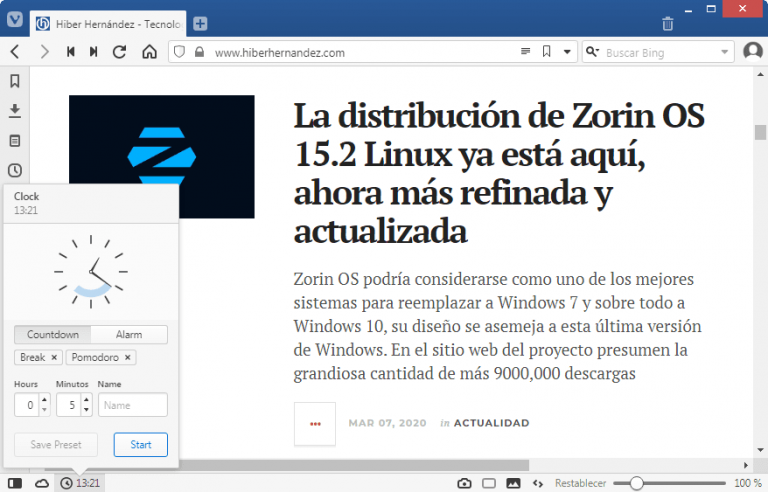Switch to Countdown mode
The image size is (768, 492).
pos(52,335)
